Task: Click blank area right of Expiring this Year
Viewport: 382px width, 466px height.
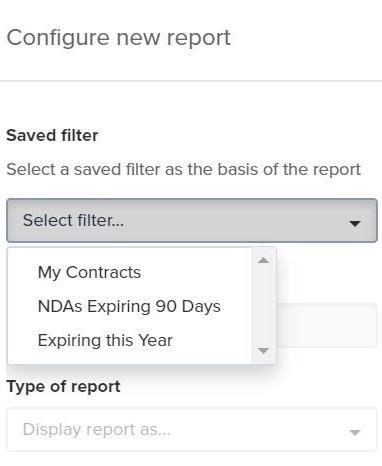Action: tap(212, 340)
